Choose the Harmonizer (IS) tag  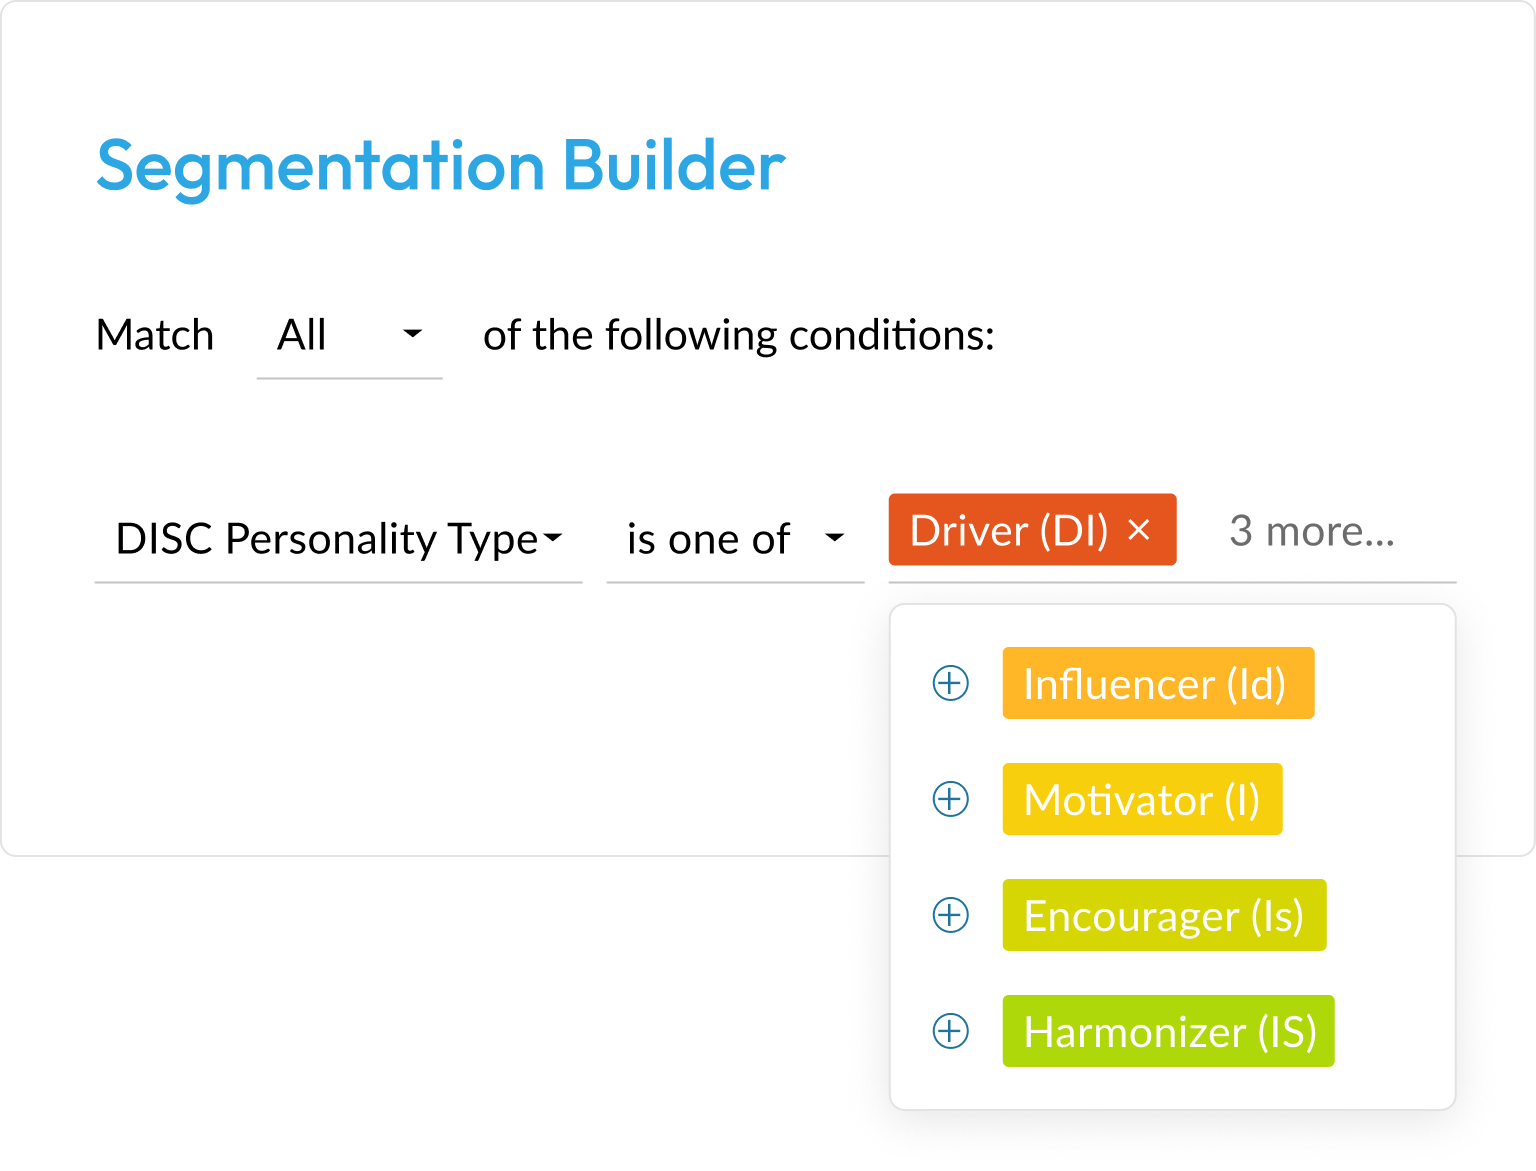point(1168,1032)
